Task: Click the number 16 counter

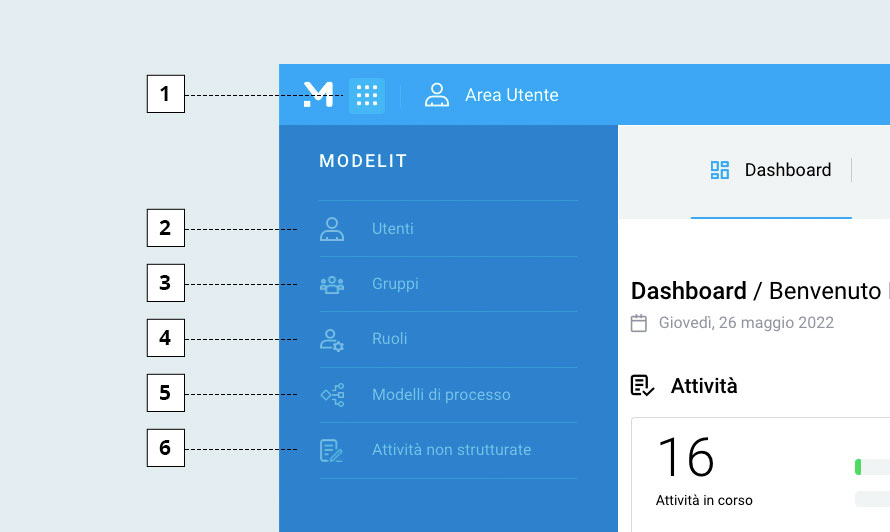Action: click(686, 457)
